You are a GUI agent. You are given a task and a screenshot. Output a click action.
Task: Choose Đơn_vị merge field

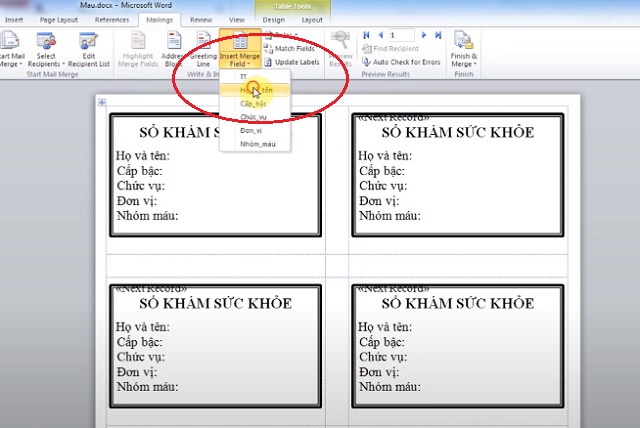click(x=255, y=131)
